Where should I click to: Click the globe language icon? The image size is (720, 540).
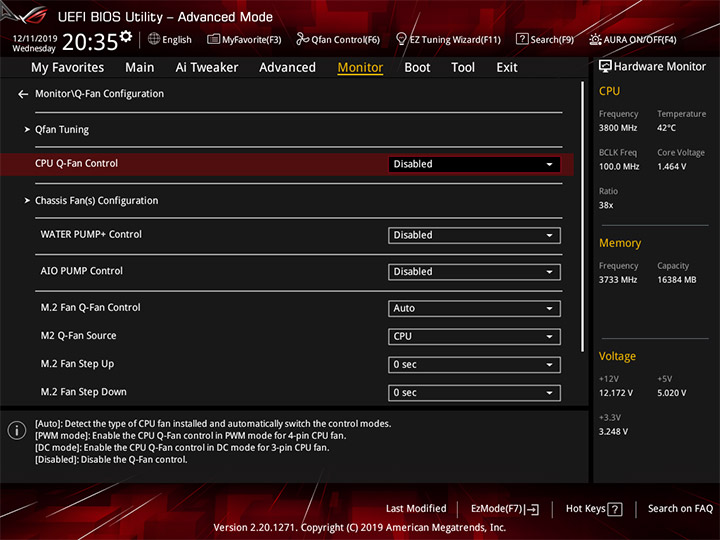154,39
